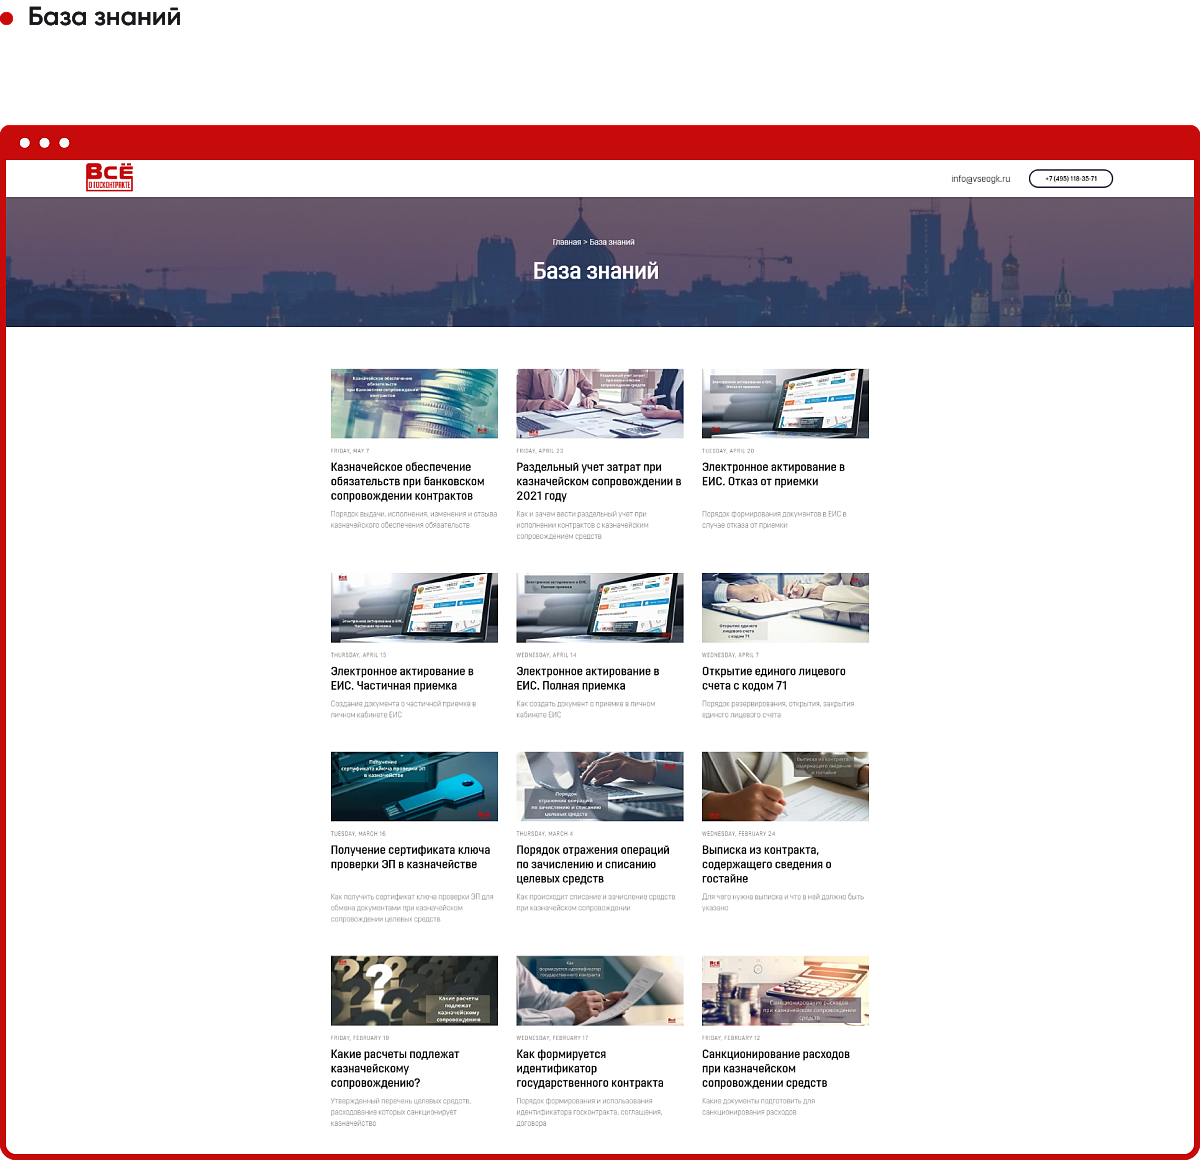Open article Как формируется идентификатор государственного контракта
1200x1160 pixels.
click(x=589, y=1068)
